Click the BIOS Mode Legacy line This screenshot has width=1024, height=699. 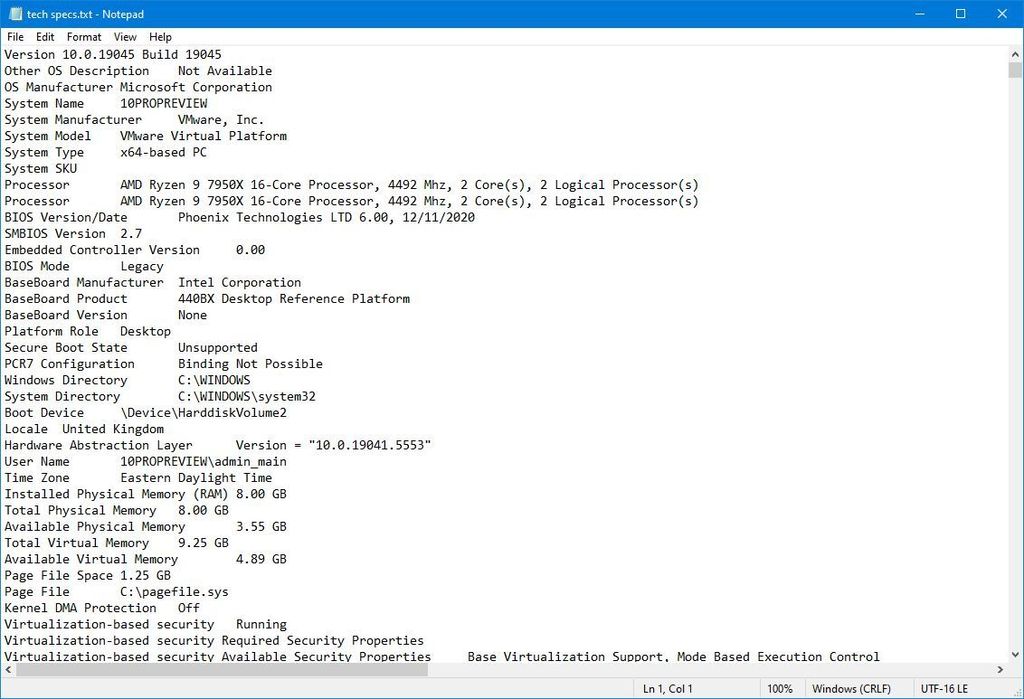tap(85, 266)
